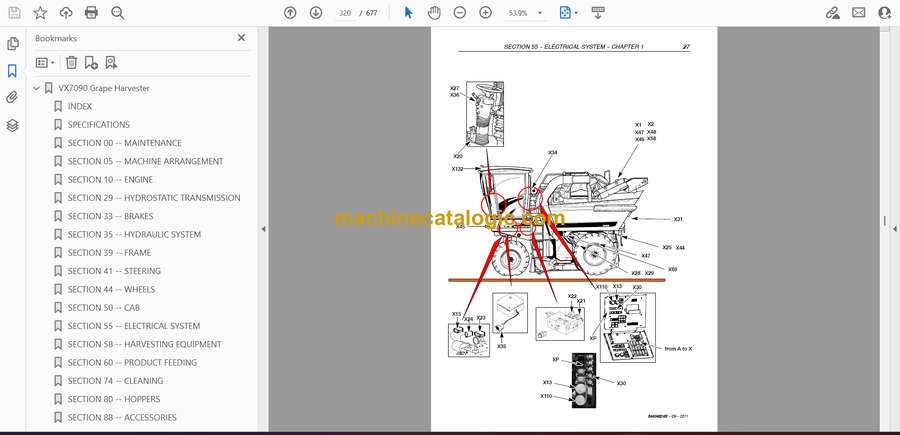Choose the selection arrow tool
The width and height of the screenshot is (900, 435).
(x=409, y=13)
